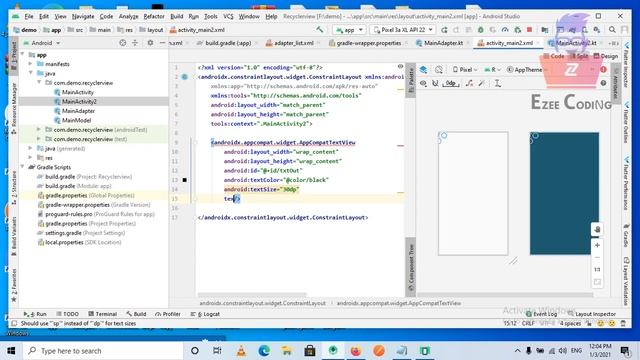Screen dimensions: 640x360
Task: Click the gutter icon on line 2
Action: (184, 77)
